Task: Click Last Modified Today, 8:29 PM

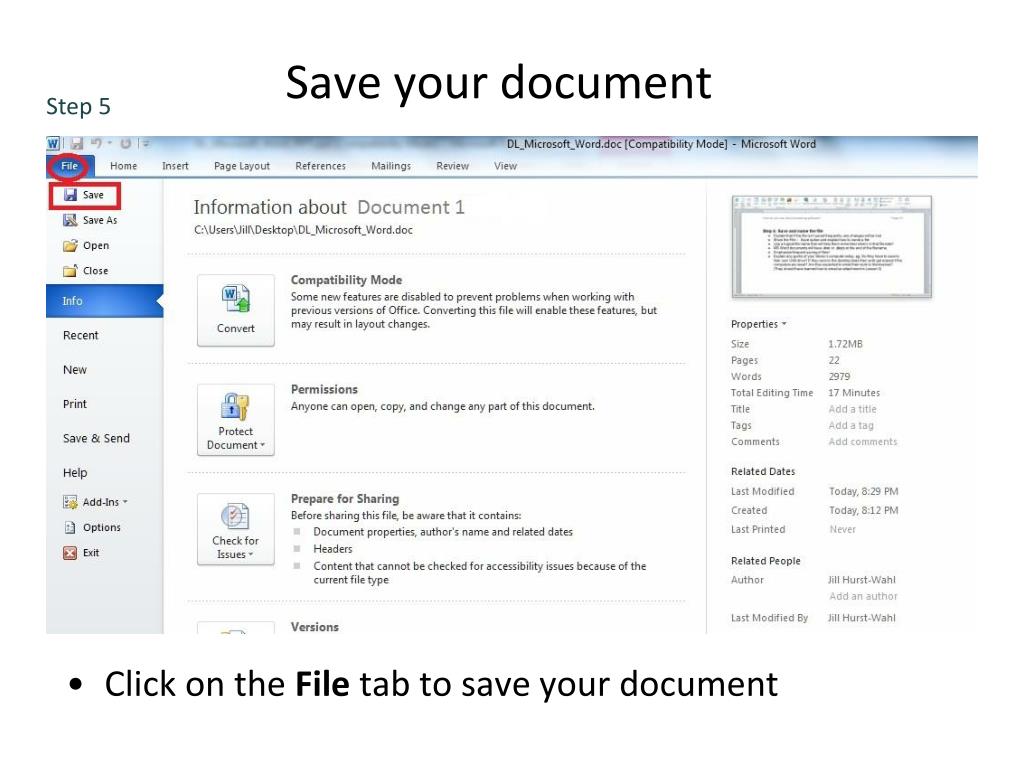Action: (x=863, y=491)
